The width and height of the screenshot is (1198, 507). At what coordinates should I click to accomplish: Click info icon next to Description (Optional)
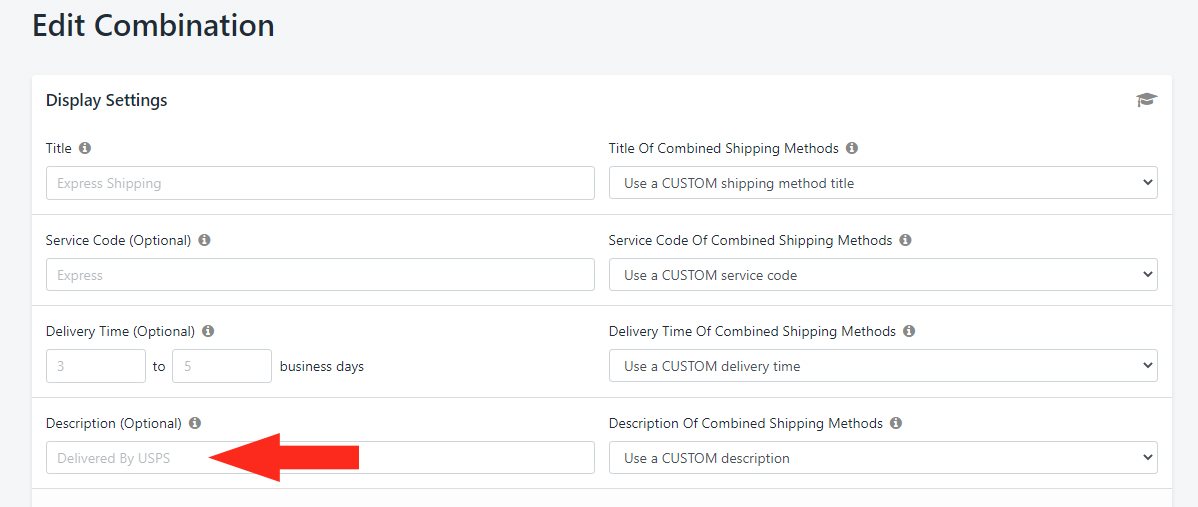pyautogui.click(x=195, y=423)
